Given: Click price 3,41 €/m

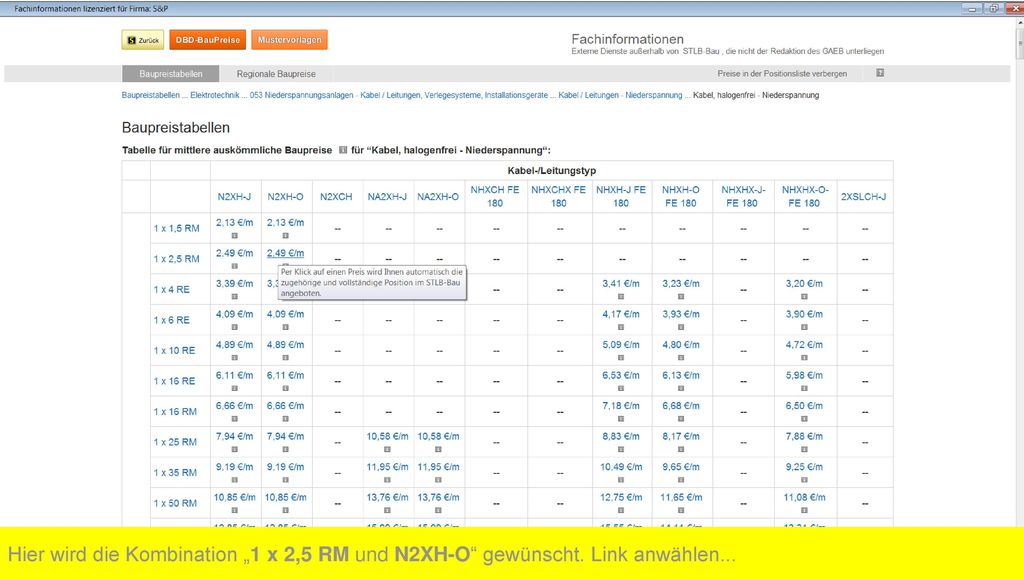Looking at the screenshot, I should tap(621, 284).
